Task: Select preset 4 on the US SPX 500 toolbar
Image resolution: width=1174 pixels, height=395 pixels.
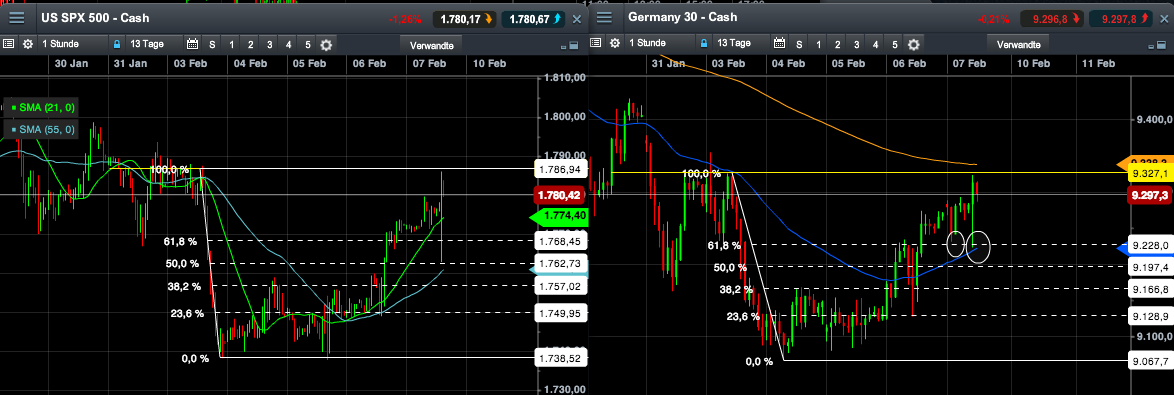Action: 289,44
